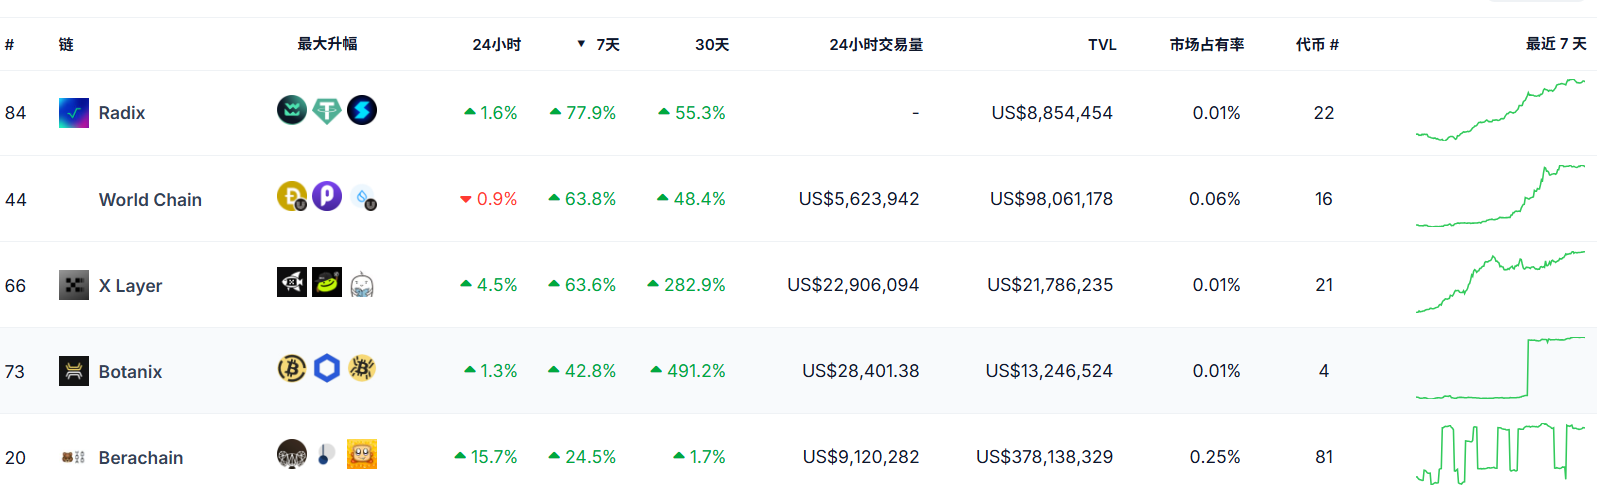Image resolution: width=1615 pixels, height=495 pixels.
Task: Click the Chainlink hexagon icon in Botanix row
Action: coord(327,368)
